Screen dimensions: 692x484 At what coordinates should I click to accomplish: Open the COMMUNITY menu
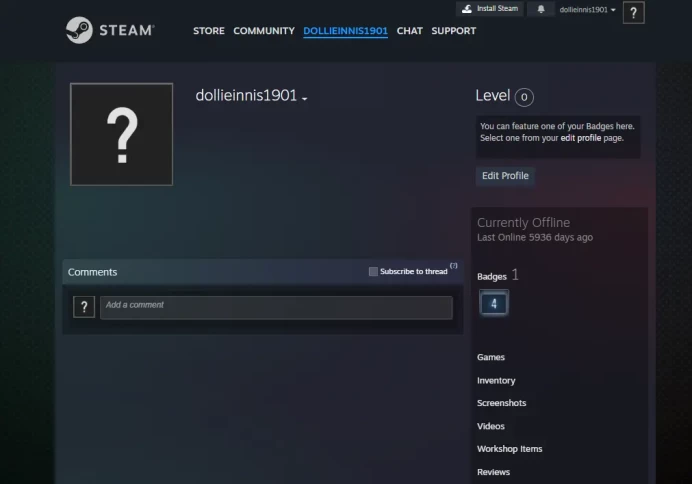[x=264, y=31]
